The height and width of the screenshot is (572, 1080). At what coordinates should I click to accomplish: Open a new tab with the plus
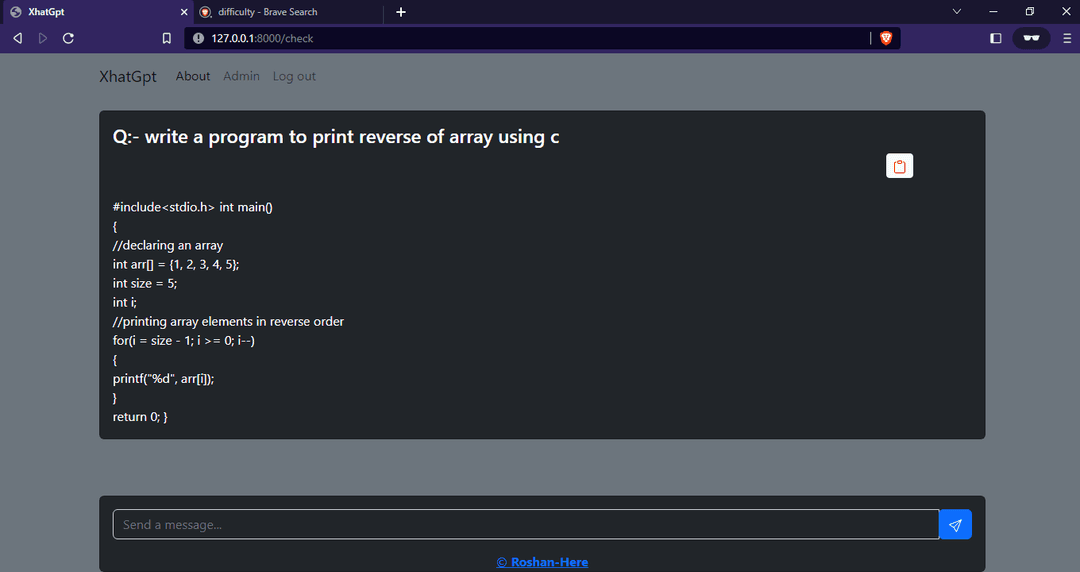pos(401,12)
